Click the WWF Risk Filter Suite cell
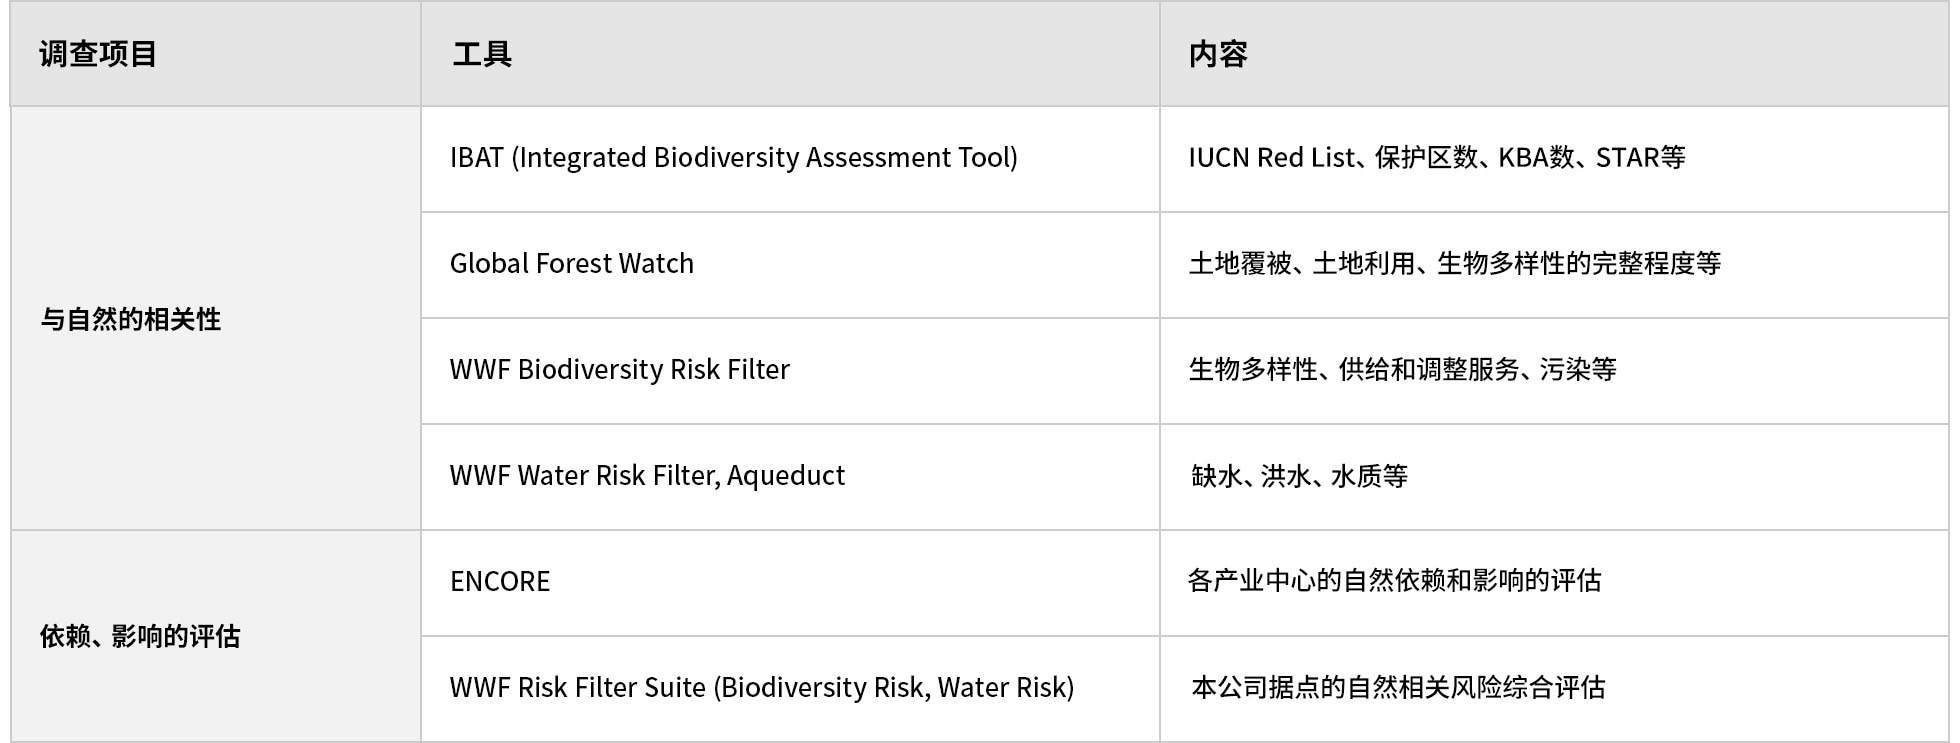 [x=790, y=689]
